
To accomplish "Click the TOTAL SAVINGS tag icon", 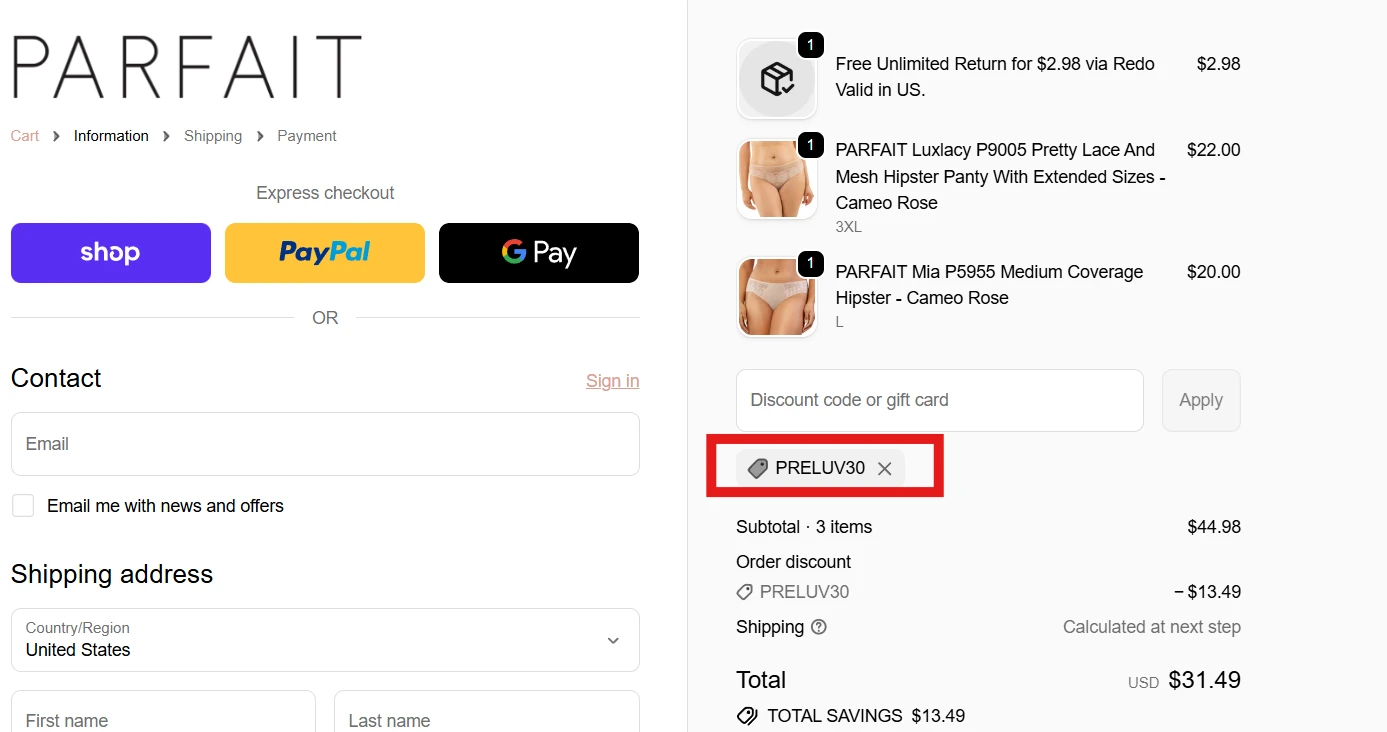I will point(747,715).
